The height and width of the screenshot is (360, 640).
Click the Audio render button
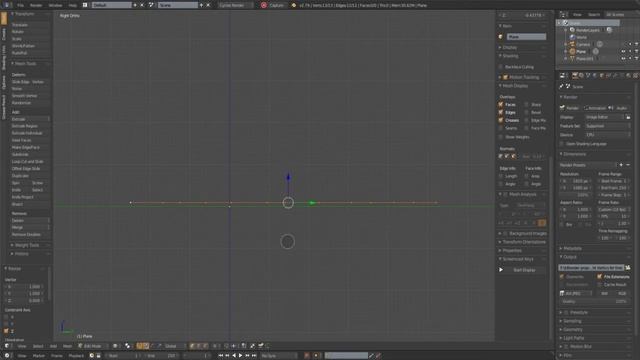[619, 108]
